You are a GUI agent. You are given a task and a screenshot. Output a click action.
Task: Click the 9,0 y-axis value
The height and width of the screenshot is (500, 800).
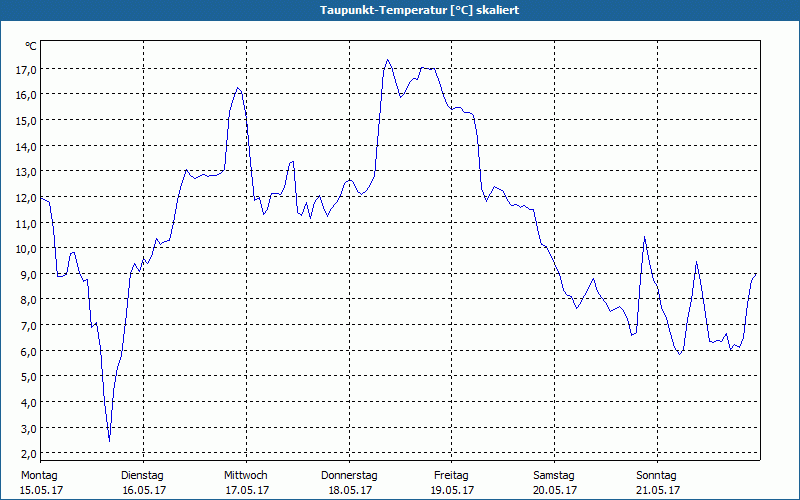pyautogui.click(x=29, y=274)
